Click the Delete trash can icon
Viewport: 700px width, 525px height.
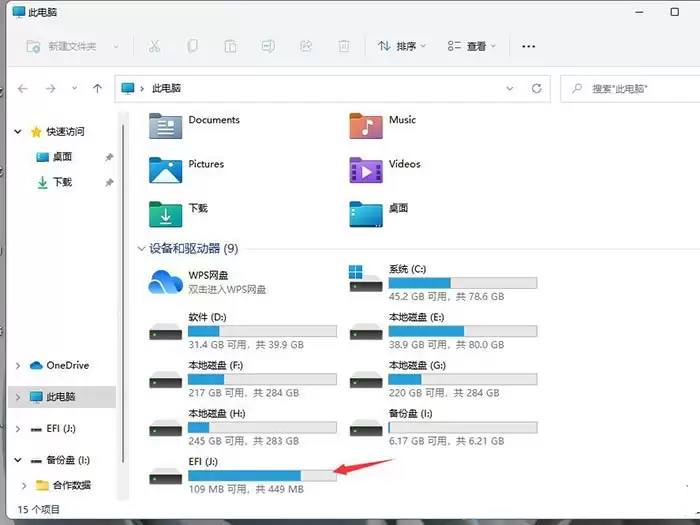pyautogui.click(x=344, y=46)
